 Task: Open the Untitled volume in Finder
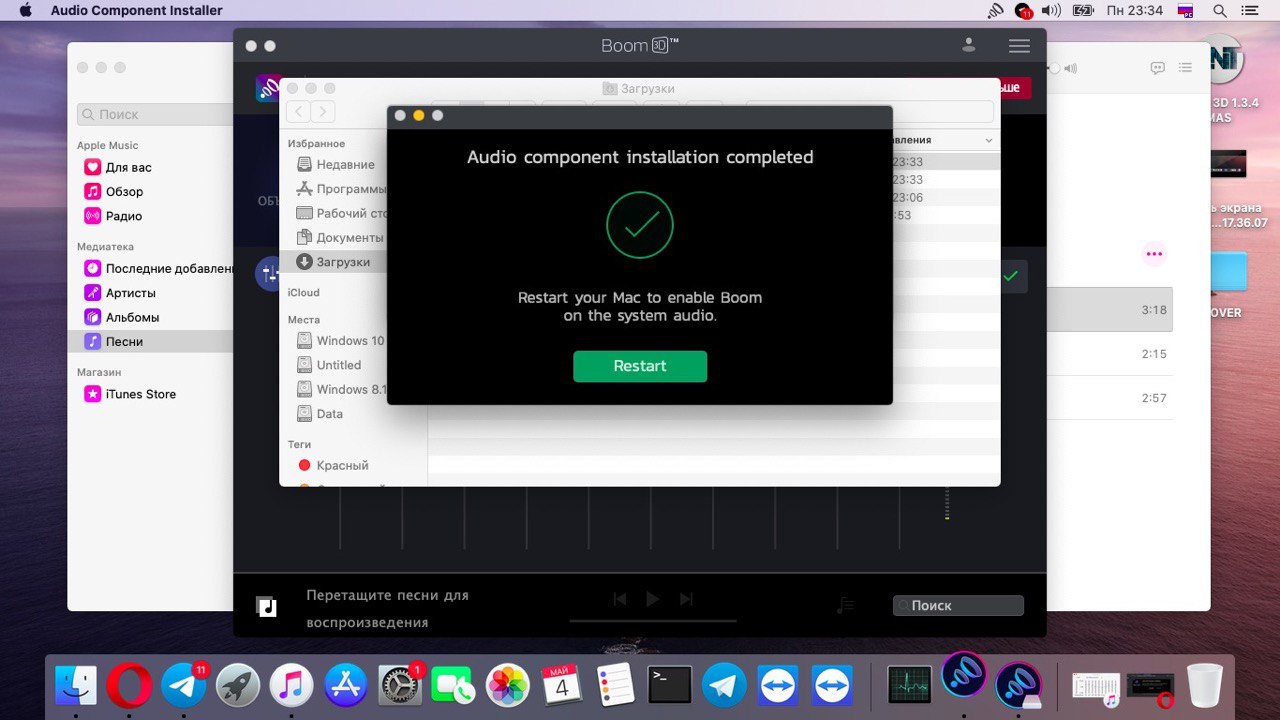[x=329, y=365]
